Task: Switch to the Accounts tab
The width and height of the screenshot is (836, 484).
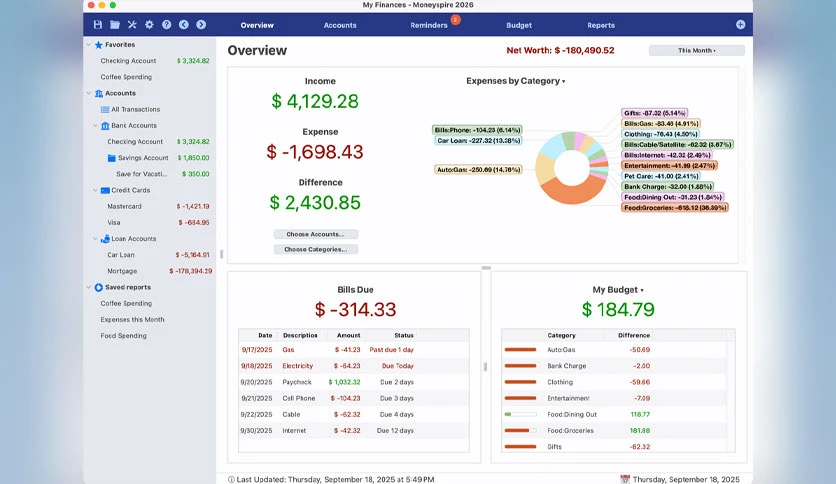Action: click(x=340, y=25)
